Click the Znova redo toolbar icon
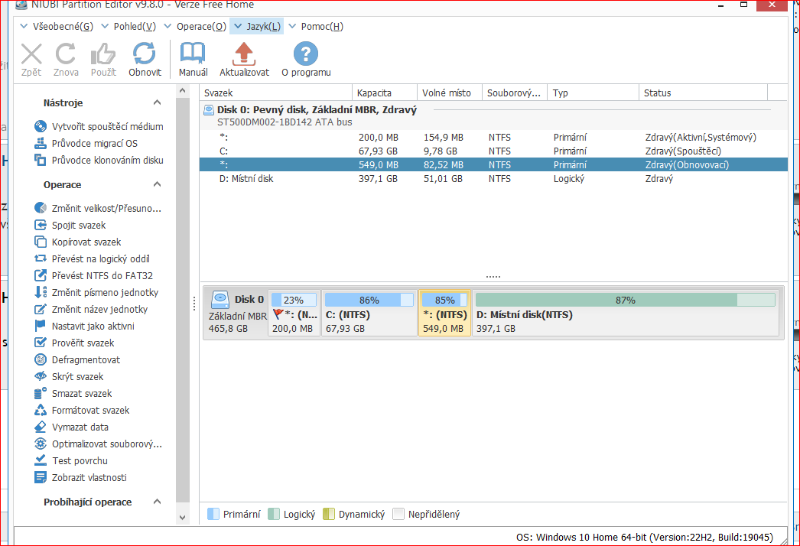The image size is (800, 546). [66, 54]
